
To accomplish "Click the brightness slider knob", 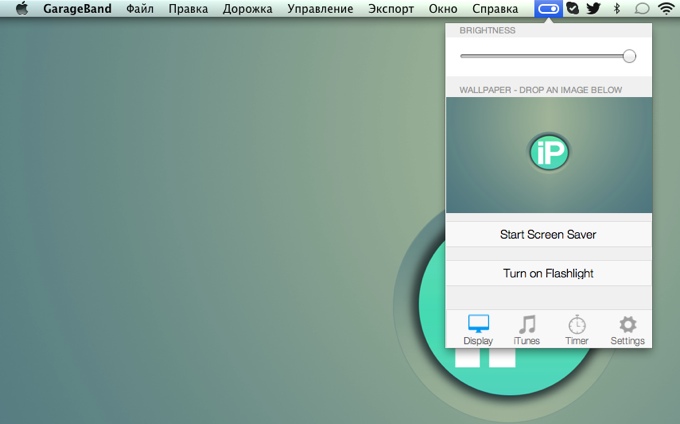I will 629,56.
